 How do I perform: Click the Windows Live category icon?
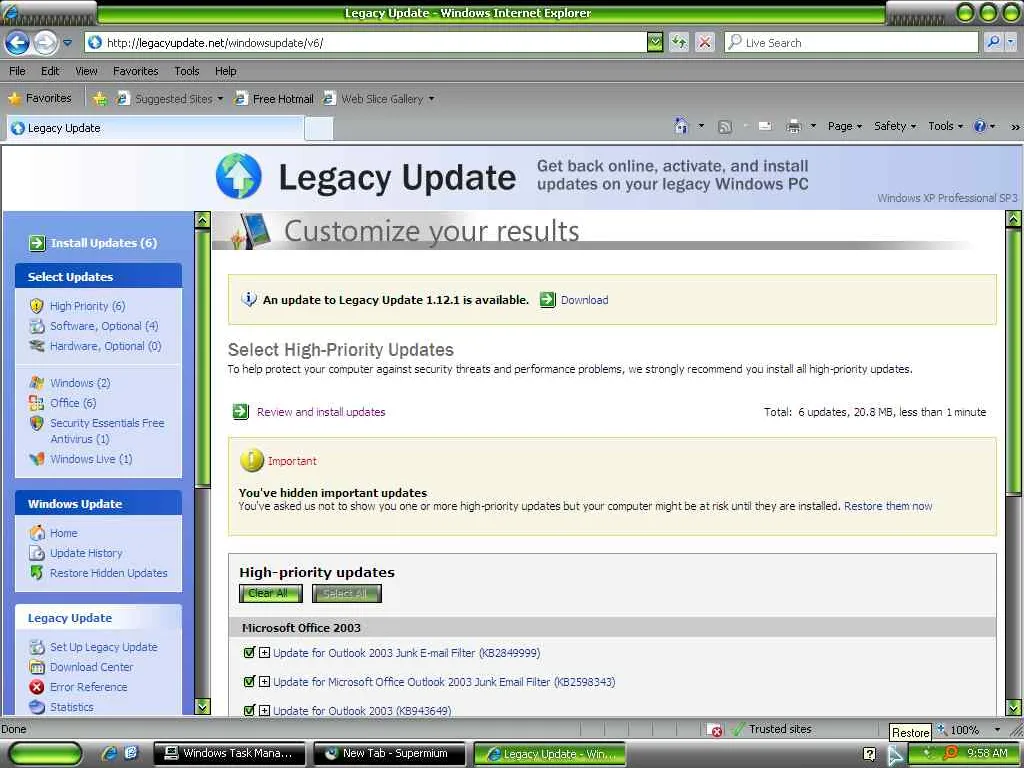(x=37, y=459)
